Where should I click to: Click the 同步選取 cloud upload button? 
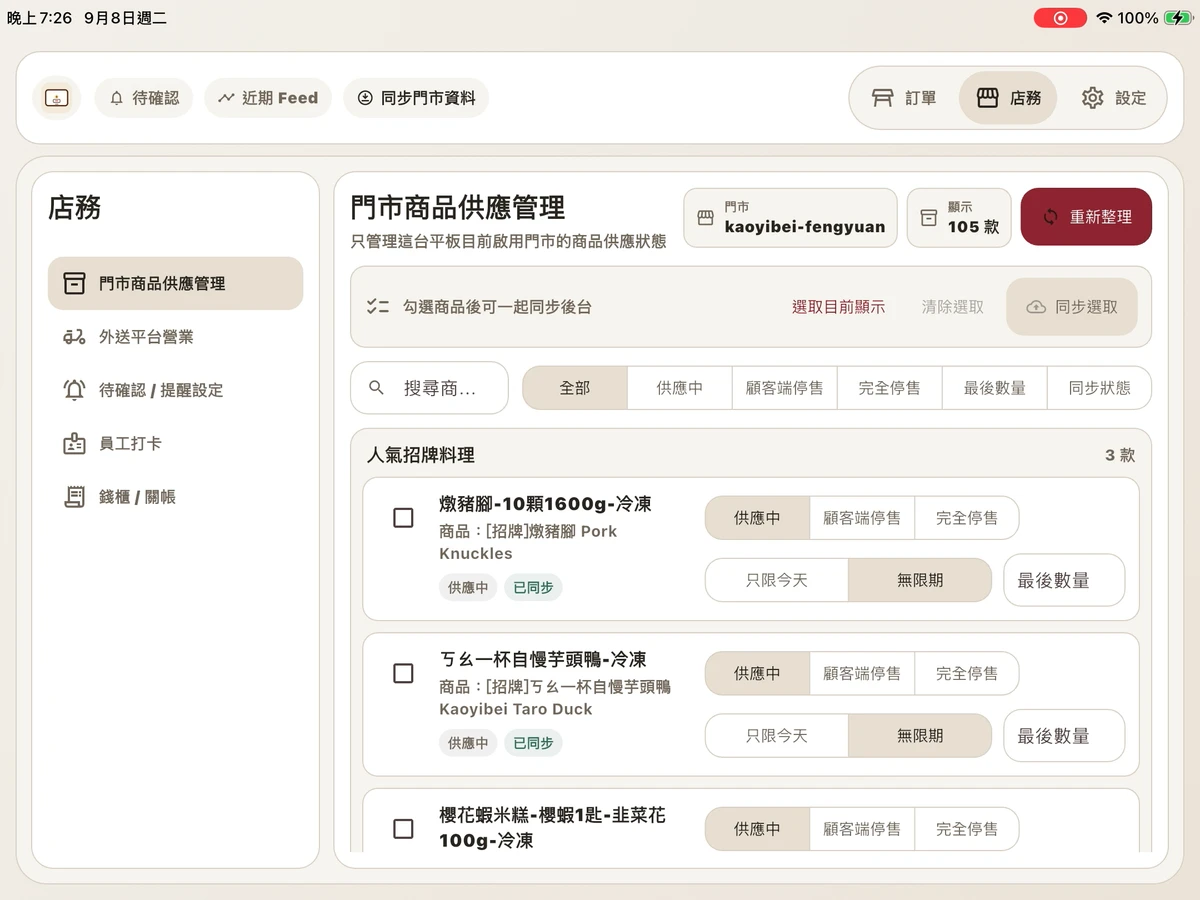point(1072,307)
